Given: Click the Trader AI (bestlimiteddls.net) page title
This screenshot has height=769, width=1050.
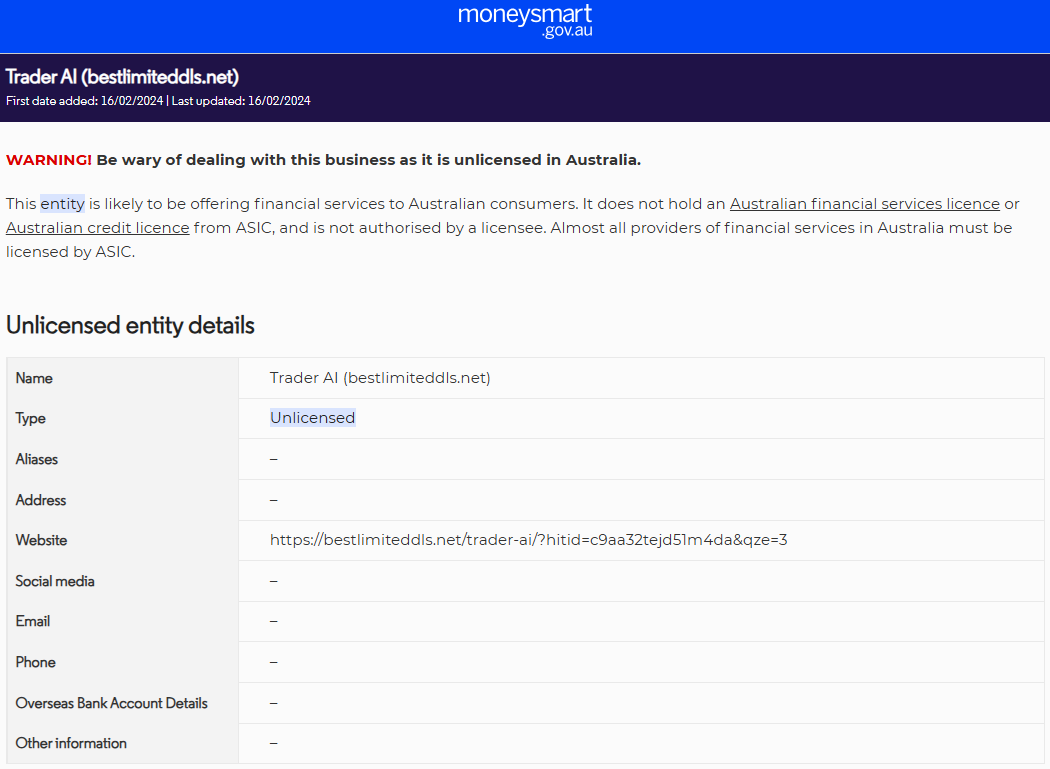Looking at the screenshot, I should (x=123, y=77).
